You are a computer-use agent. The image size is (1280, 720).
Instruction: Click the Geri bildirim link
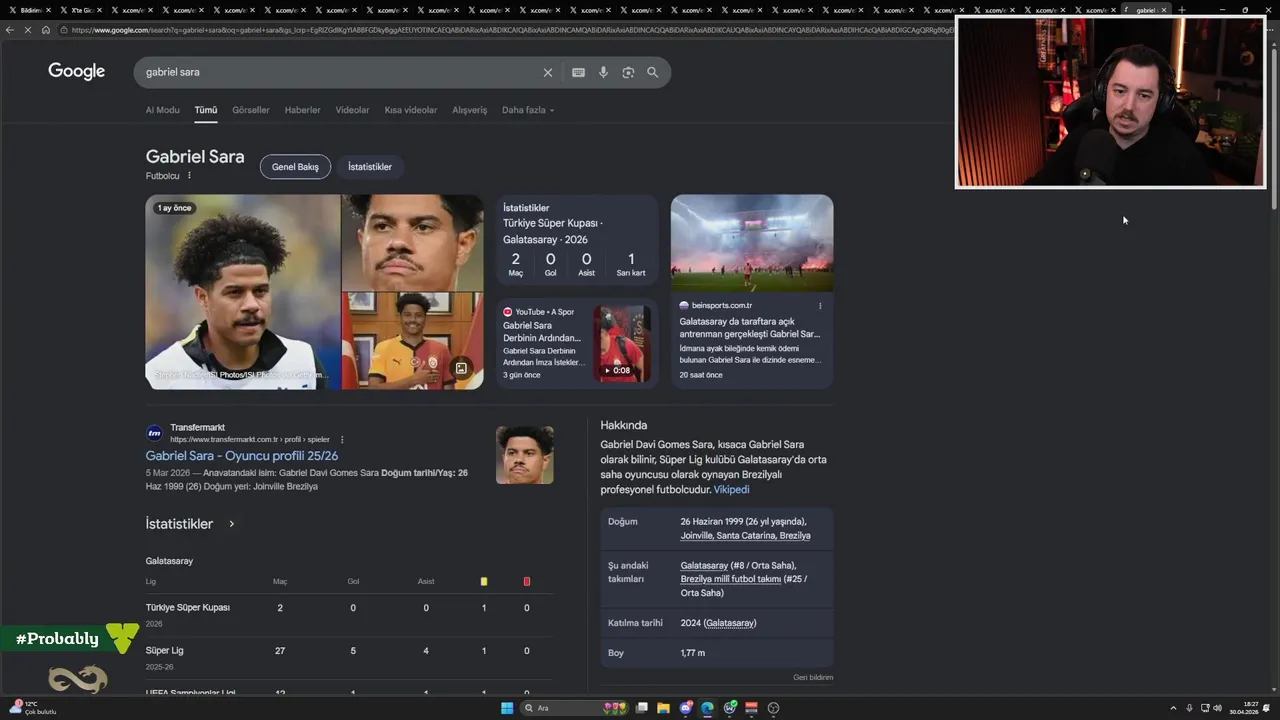(813, 677)
